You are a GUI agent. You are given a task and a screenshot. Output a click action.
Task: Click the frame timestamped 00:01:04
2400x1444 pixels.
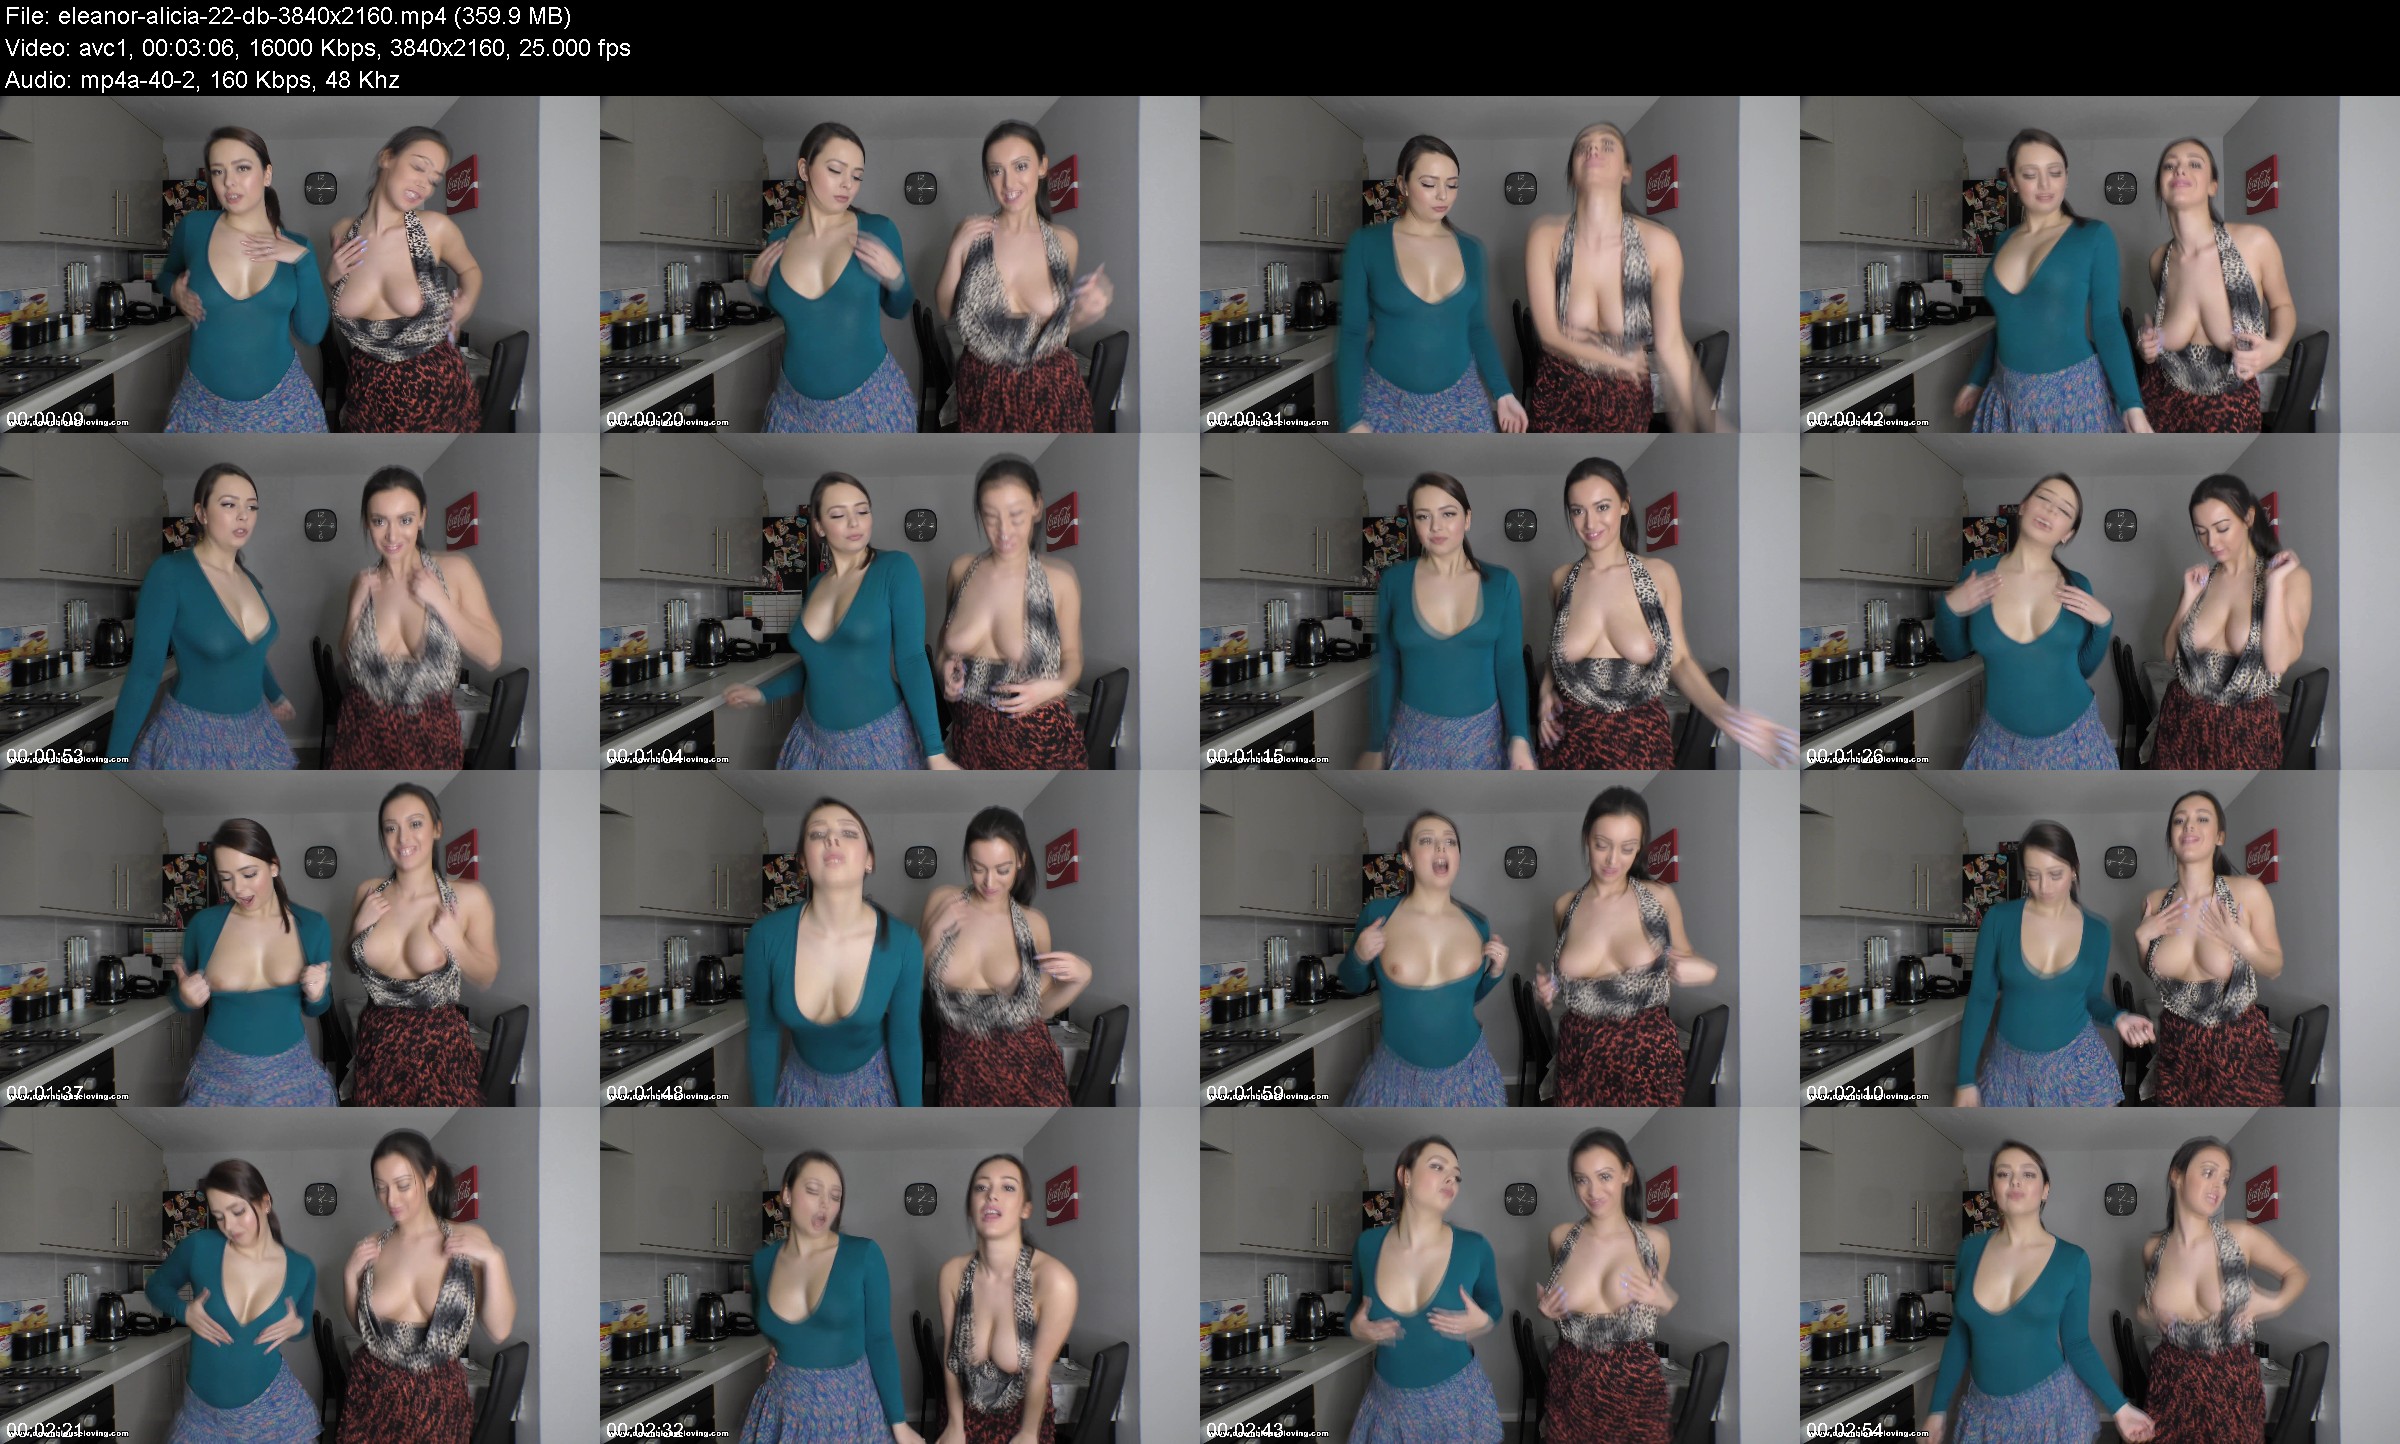tap(900, 601)
